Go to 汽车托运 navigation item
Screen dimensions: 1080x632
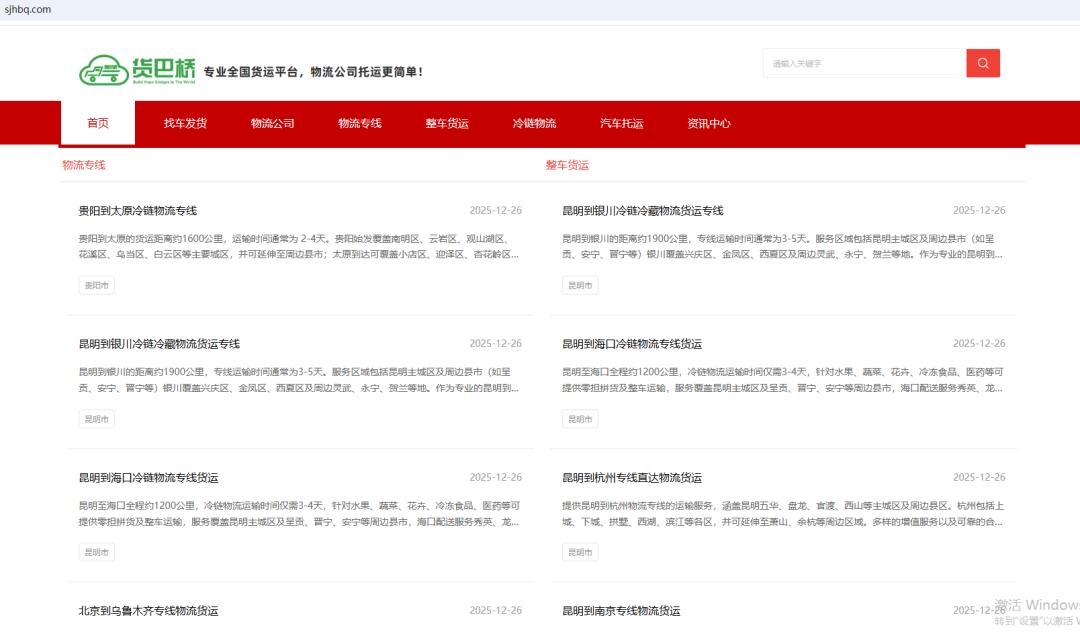point(621,123)
